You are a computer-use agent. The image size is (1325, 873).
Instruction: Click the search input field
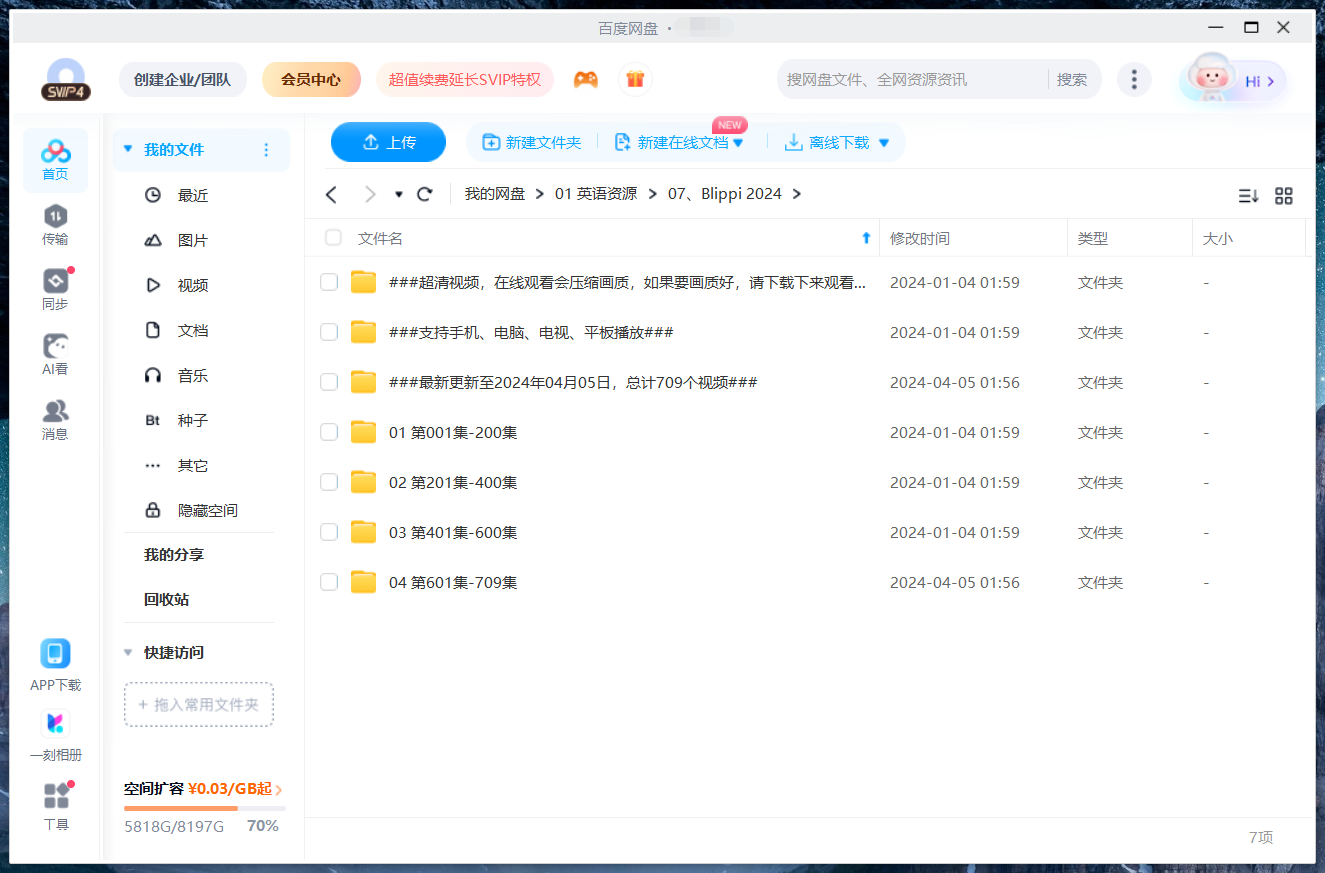912,80
